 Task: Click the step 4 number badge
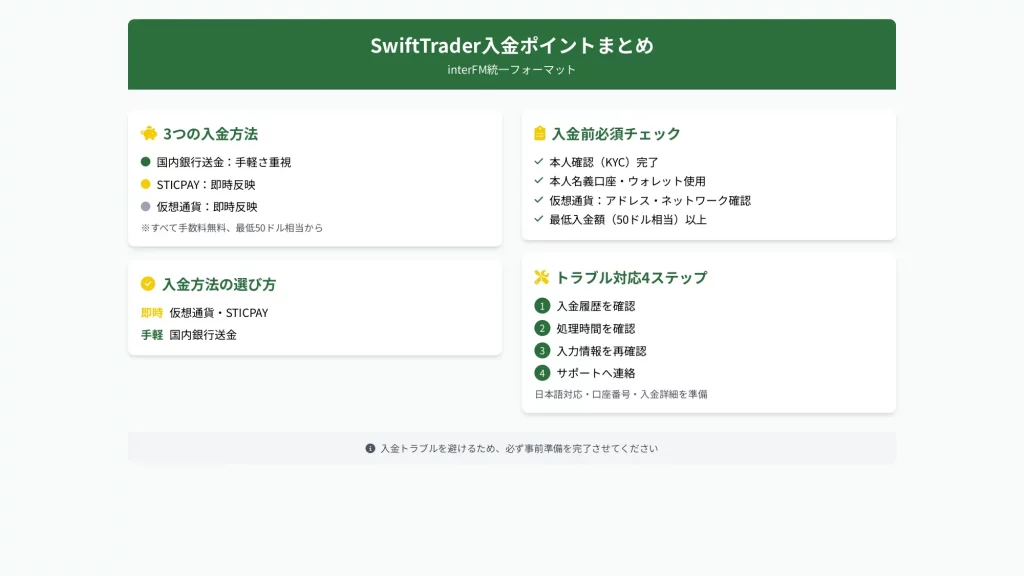point(542,373)
